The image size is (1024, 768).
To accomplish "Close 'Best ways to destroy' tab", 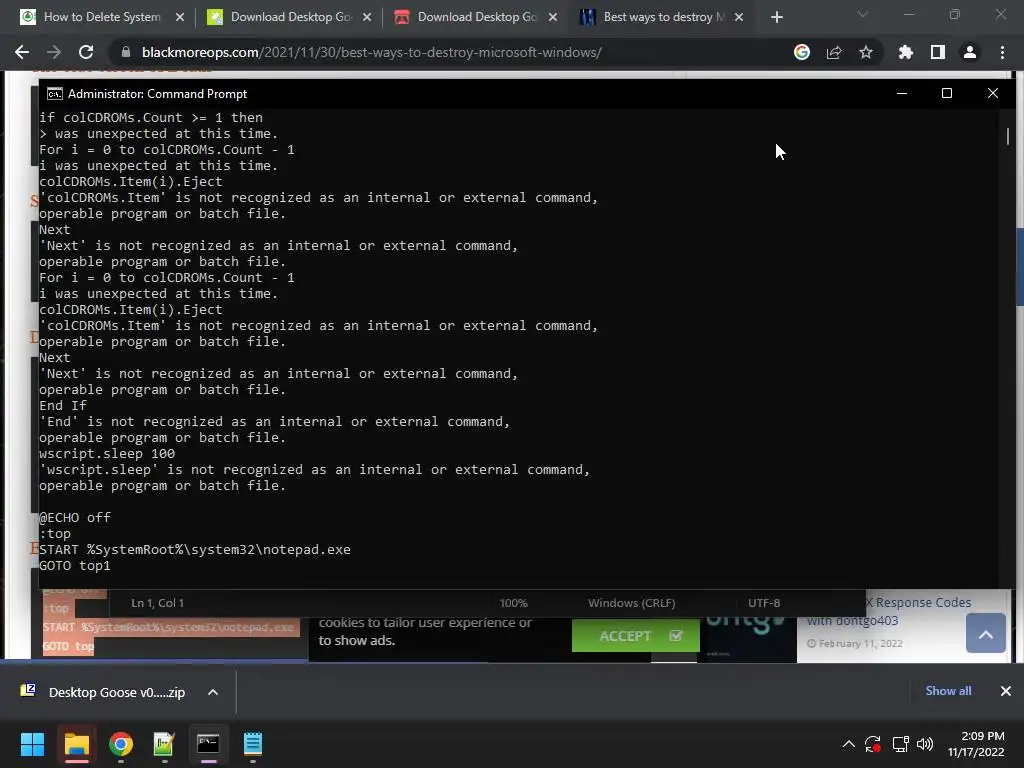I will [x=739, y=17].
